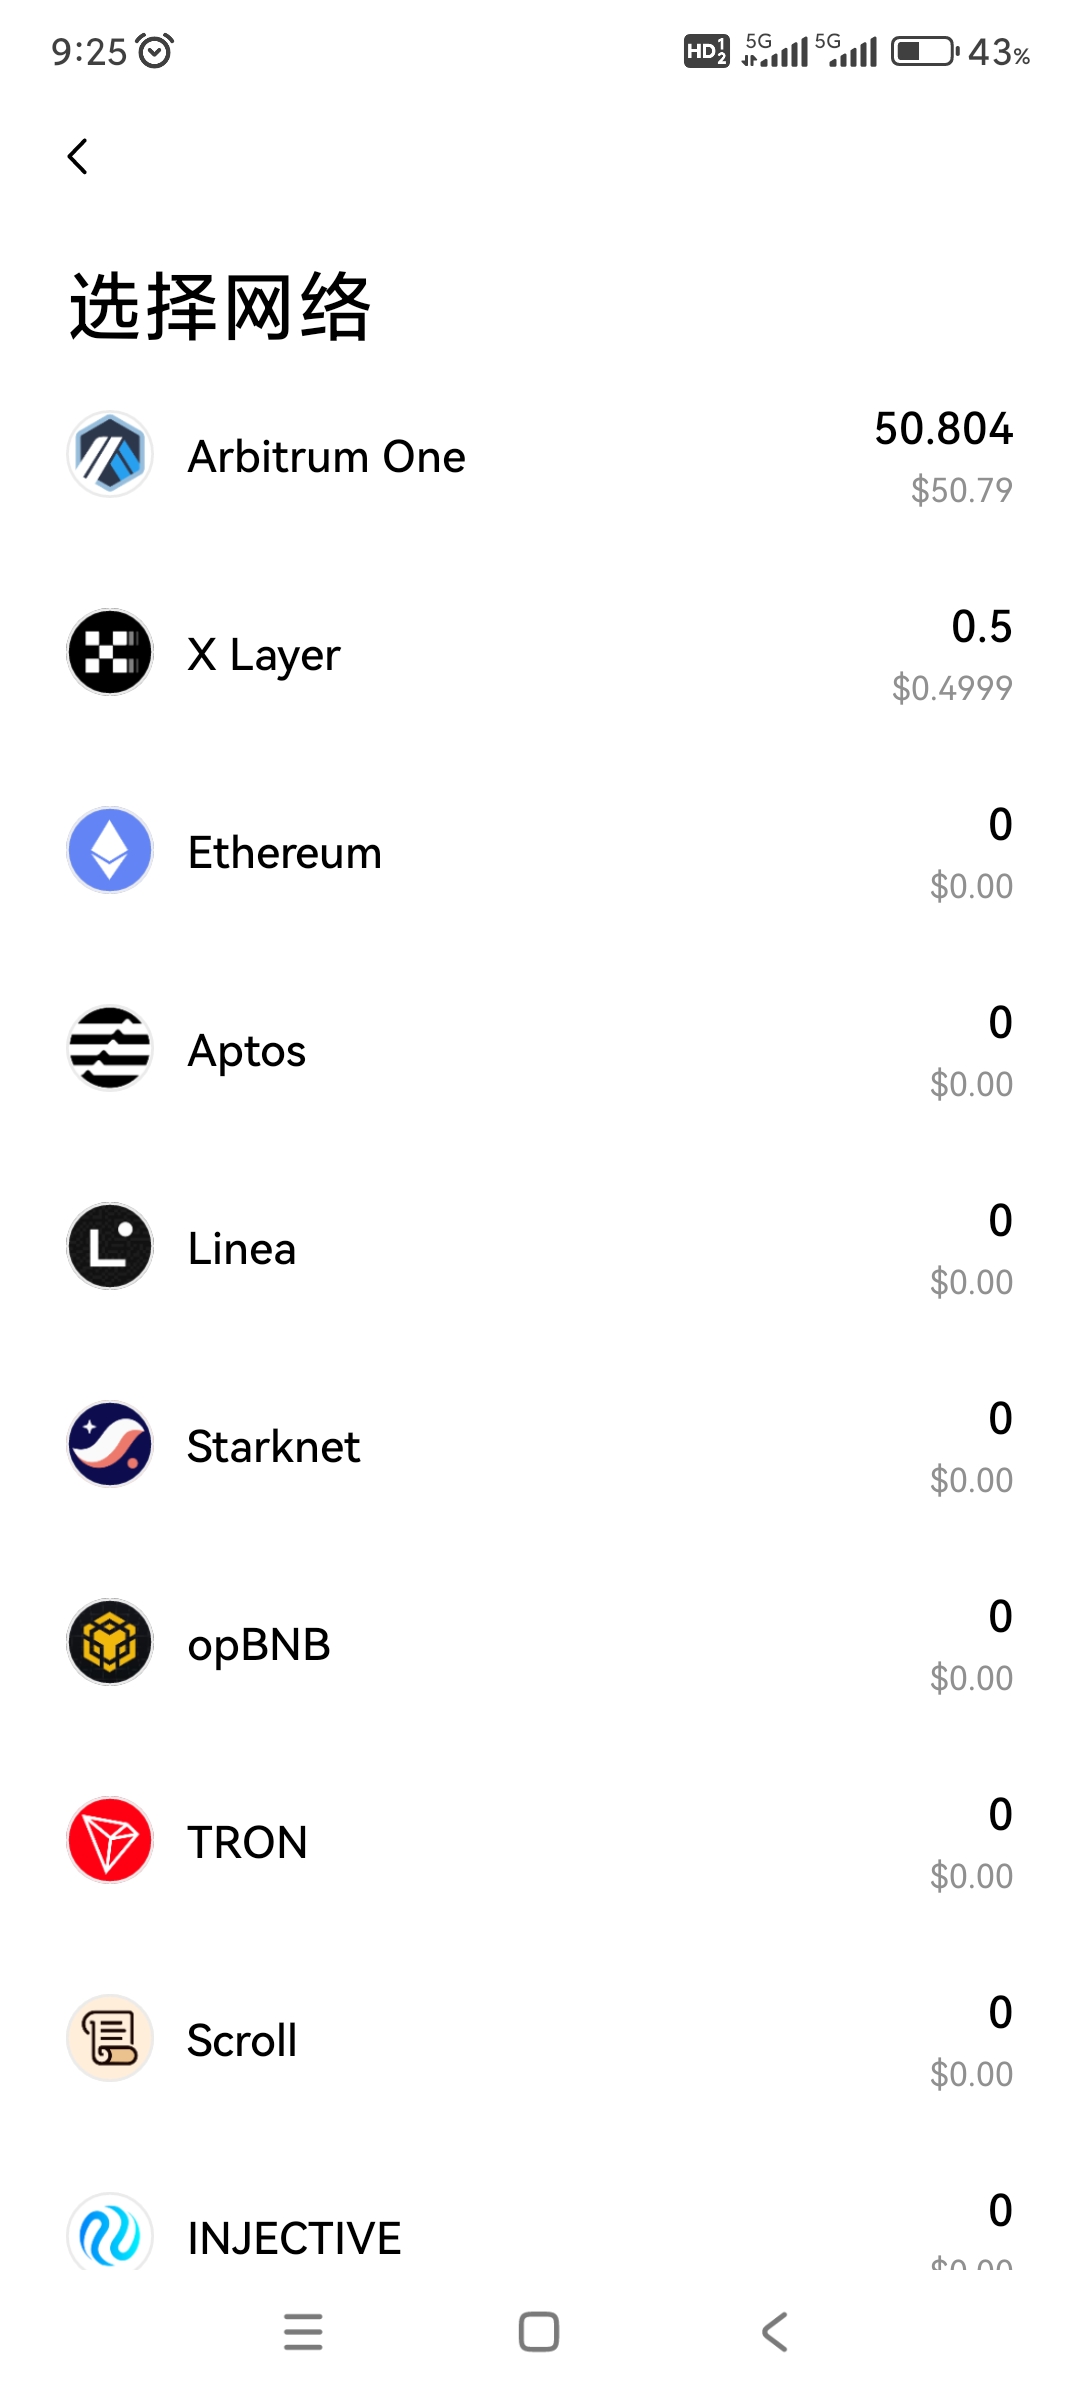Screen dimensions: 1080x2400
Task: Tap the INJECTIVE blue swirl icon
Action: [x=110, y=2232]
